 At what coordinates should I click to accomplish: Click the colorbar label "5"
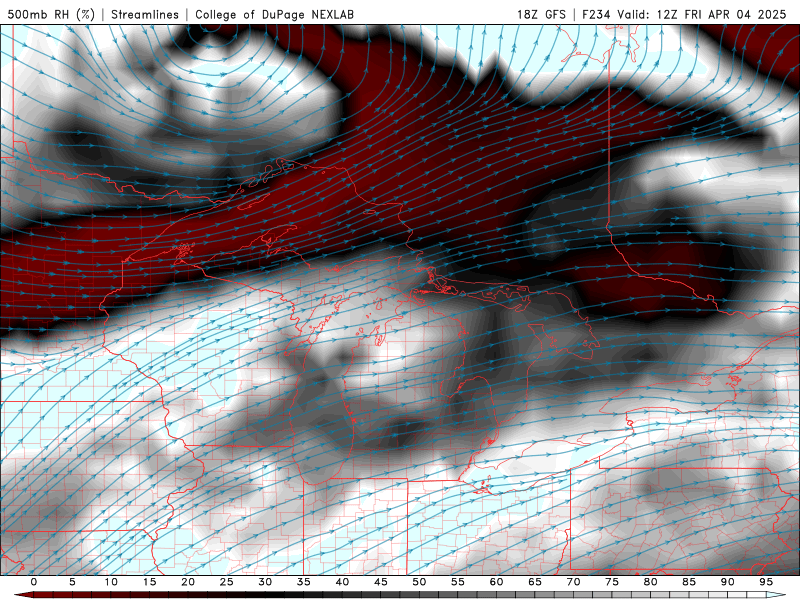[x=72, y=582]
